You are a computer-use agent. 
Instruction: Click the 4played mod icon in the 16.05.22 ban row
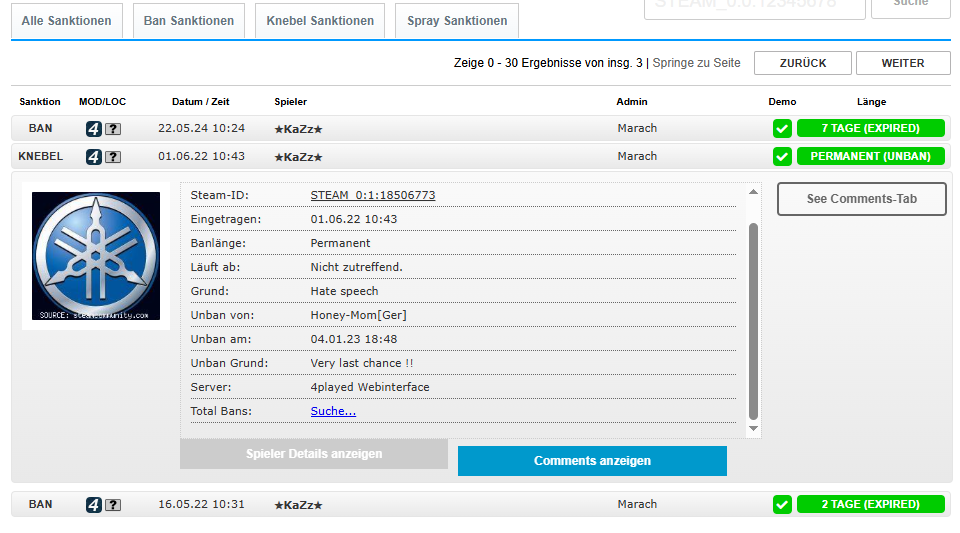tap(94, 505)
